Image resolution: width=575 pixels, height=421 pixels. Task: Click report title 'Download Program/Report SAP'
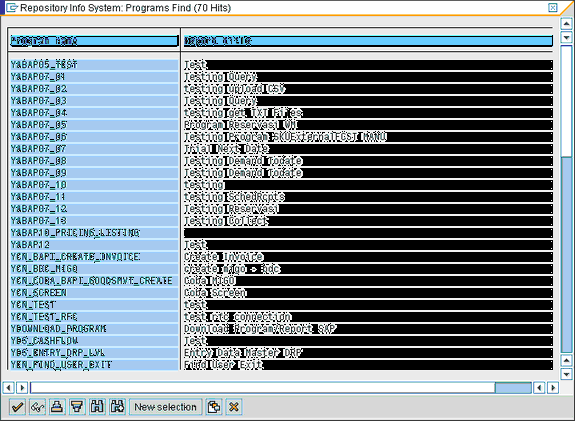pyautogui.click(x=260, y=329)
